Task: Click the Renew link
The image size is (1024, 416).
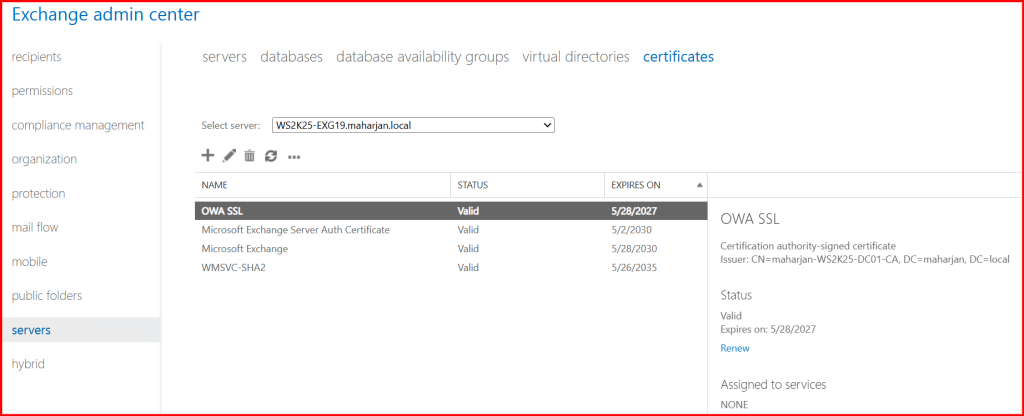Action: click(x=734, y=348)
